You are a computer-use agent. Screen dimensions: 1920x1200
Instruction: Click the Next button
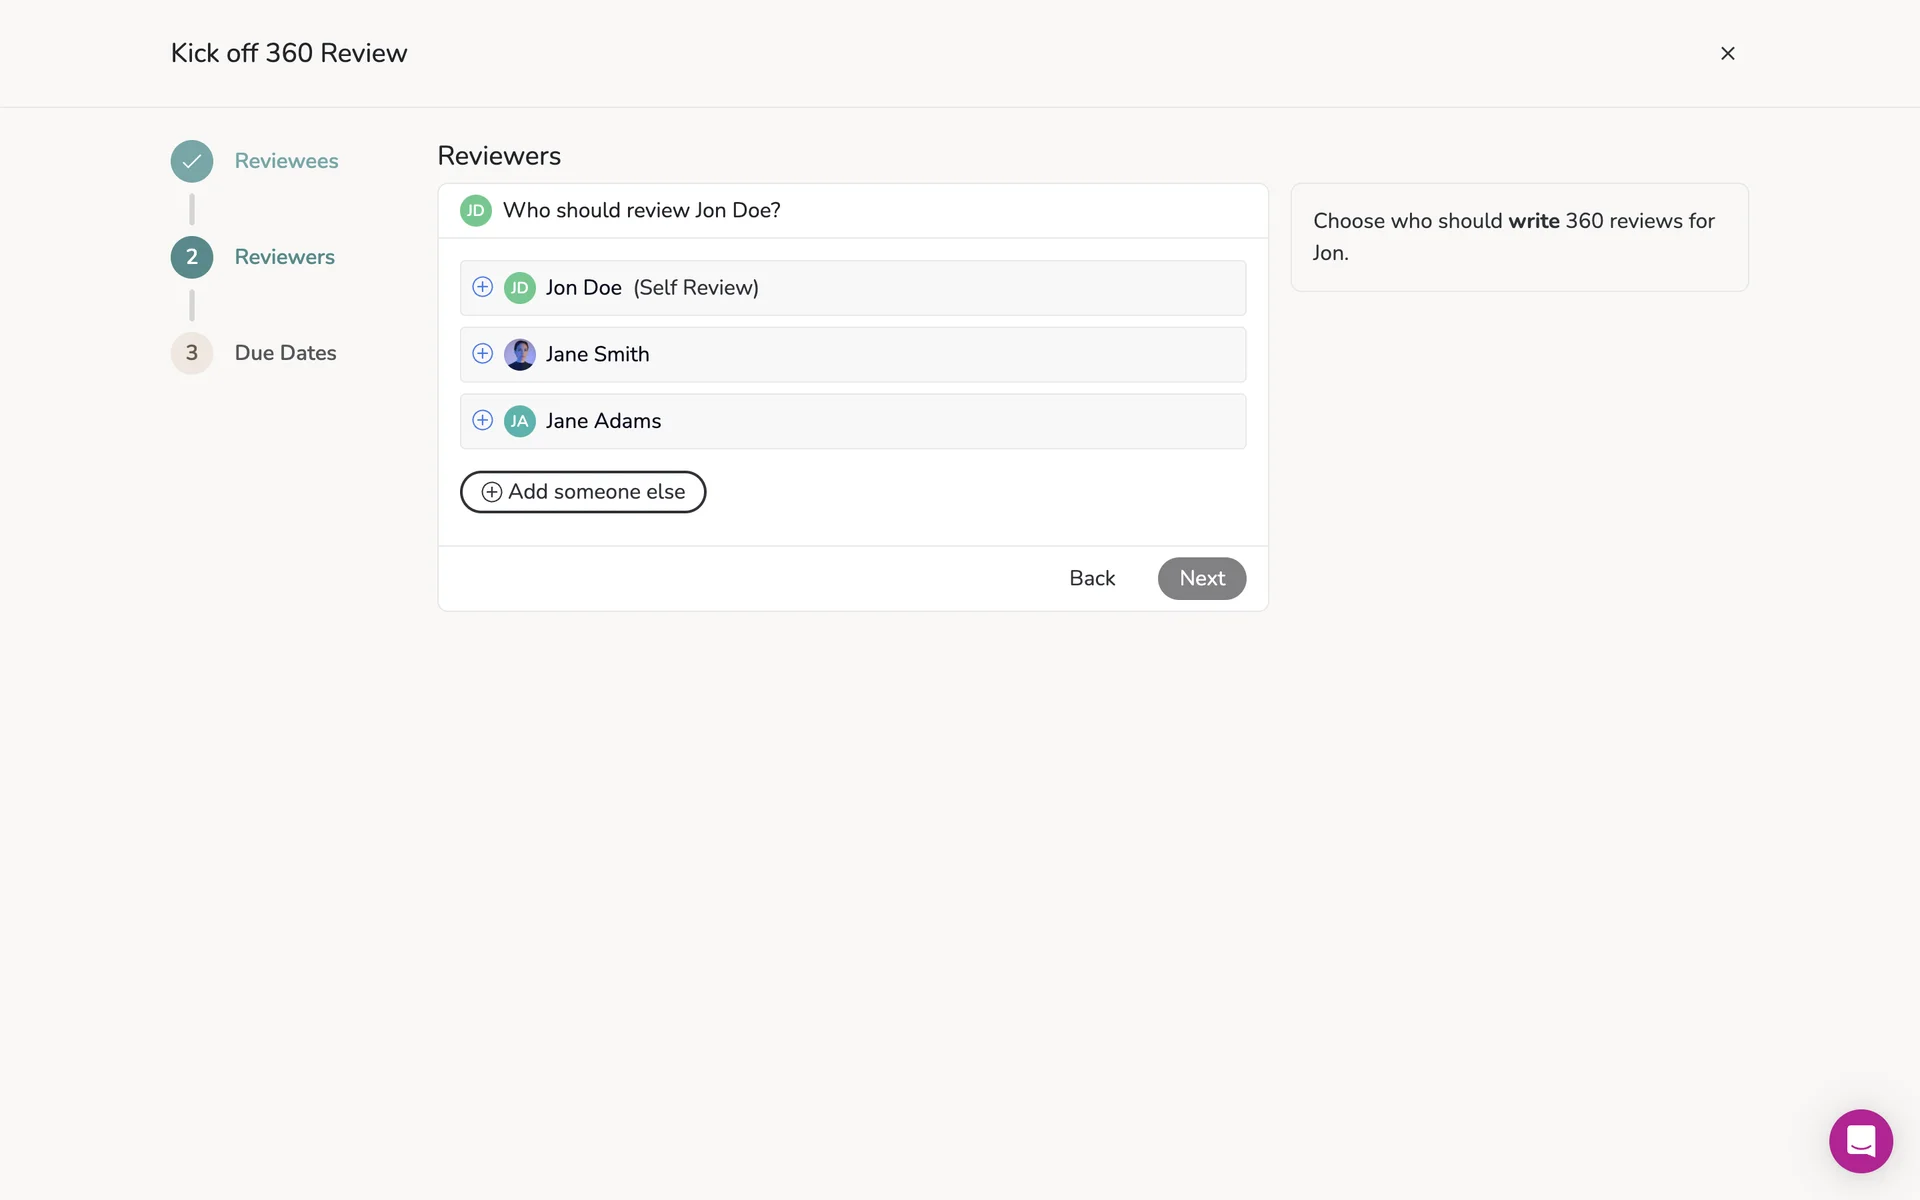click(x=1201, y=578)
